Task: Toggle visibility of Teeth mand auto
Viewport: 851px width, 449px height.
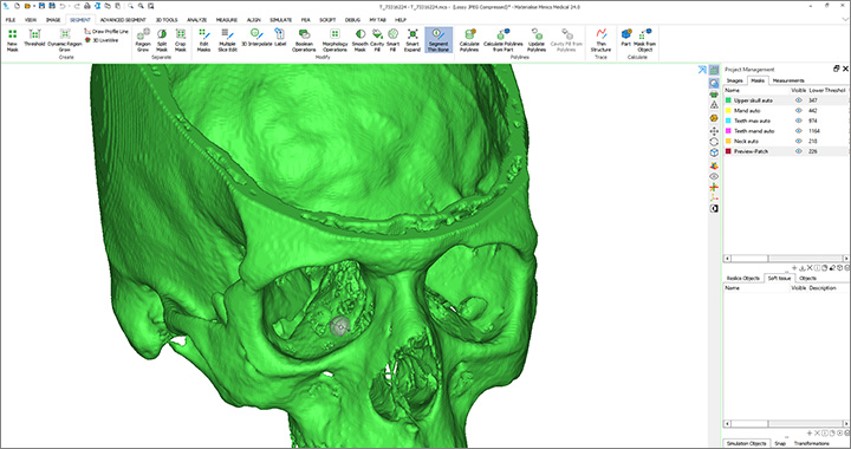Action: pyautogui.click(x=798, y=131)
